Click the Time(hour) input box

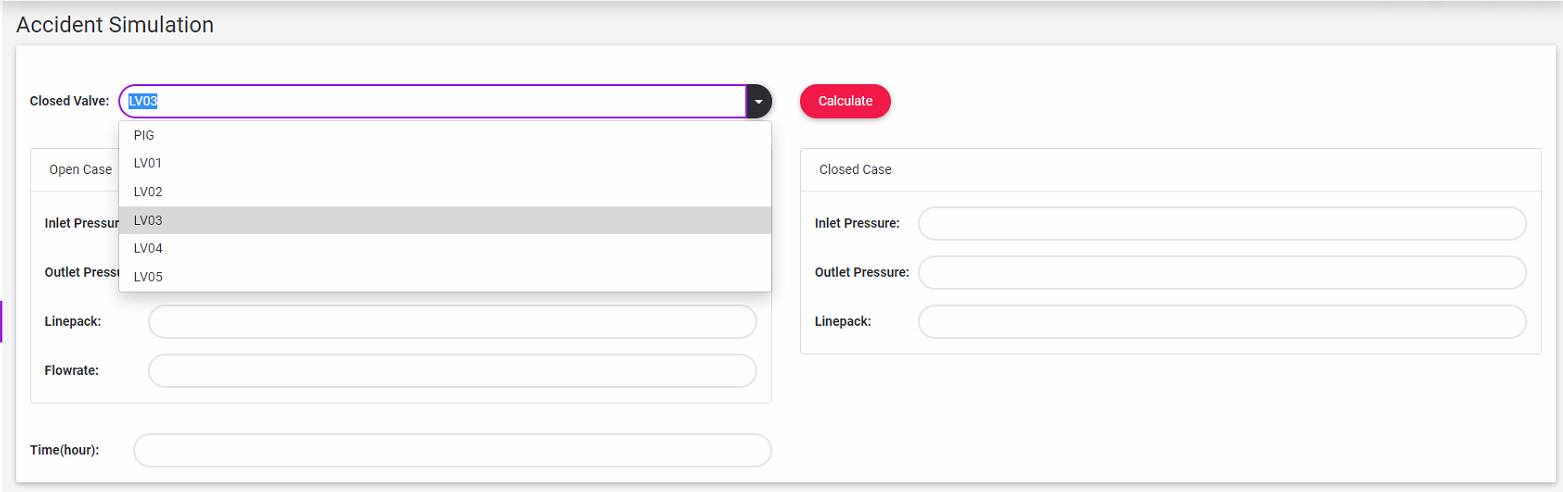[x=452, y=450]
